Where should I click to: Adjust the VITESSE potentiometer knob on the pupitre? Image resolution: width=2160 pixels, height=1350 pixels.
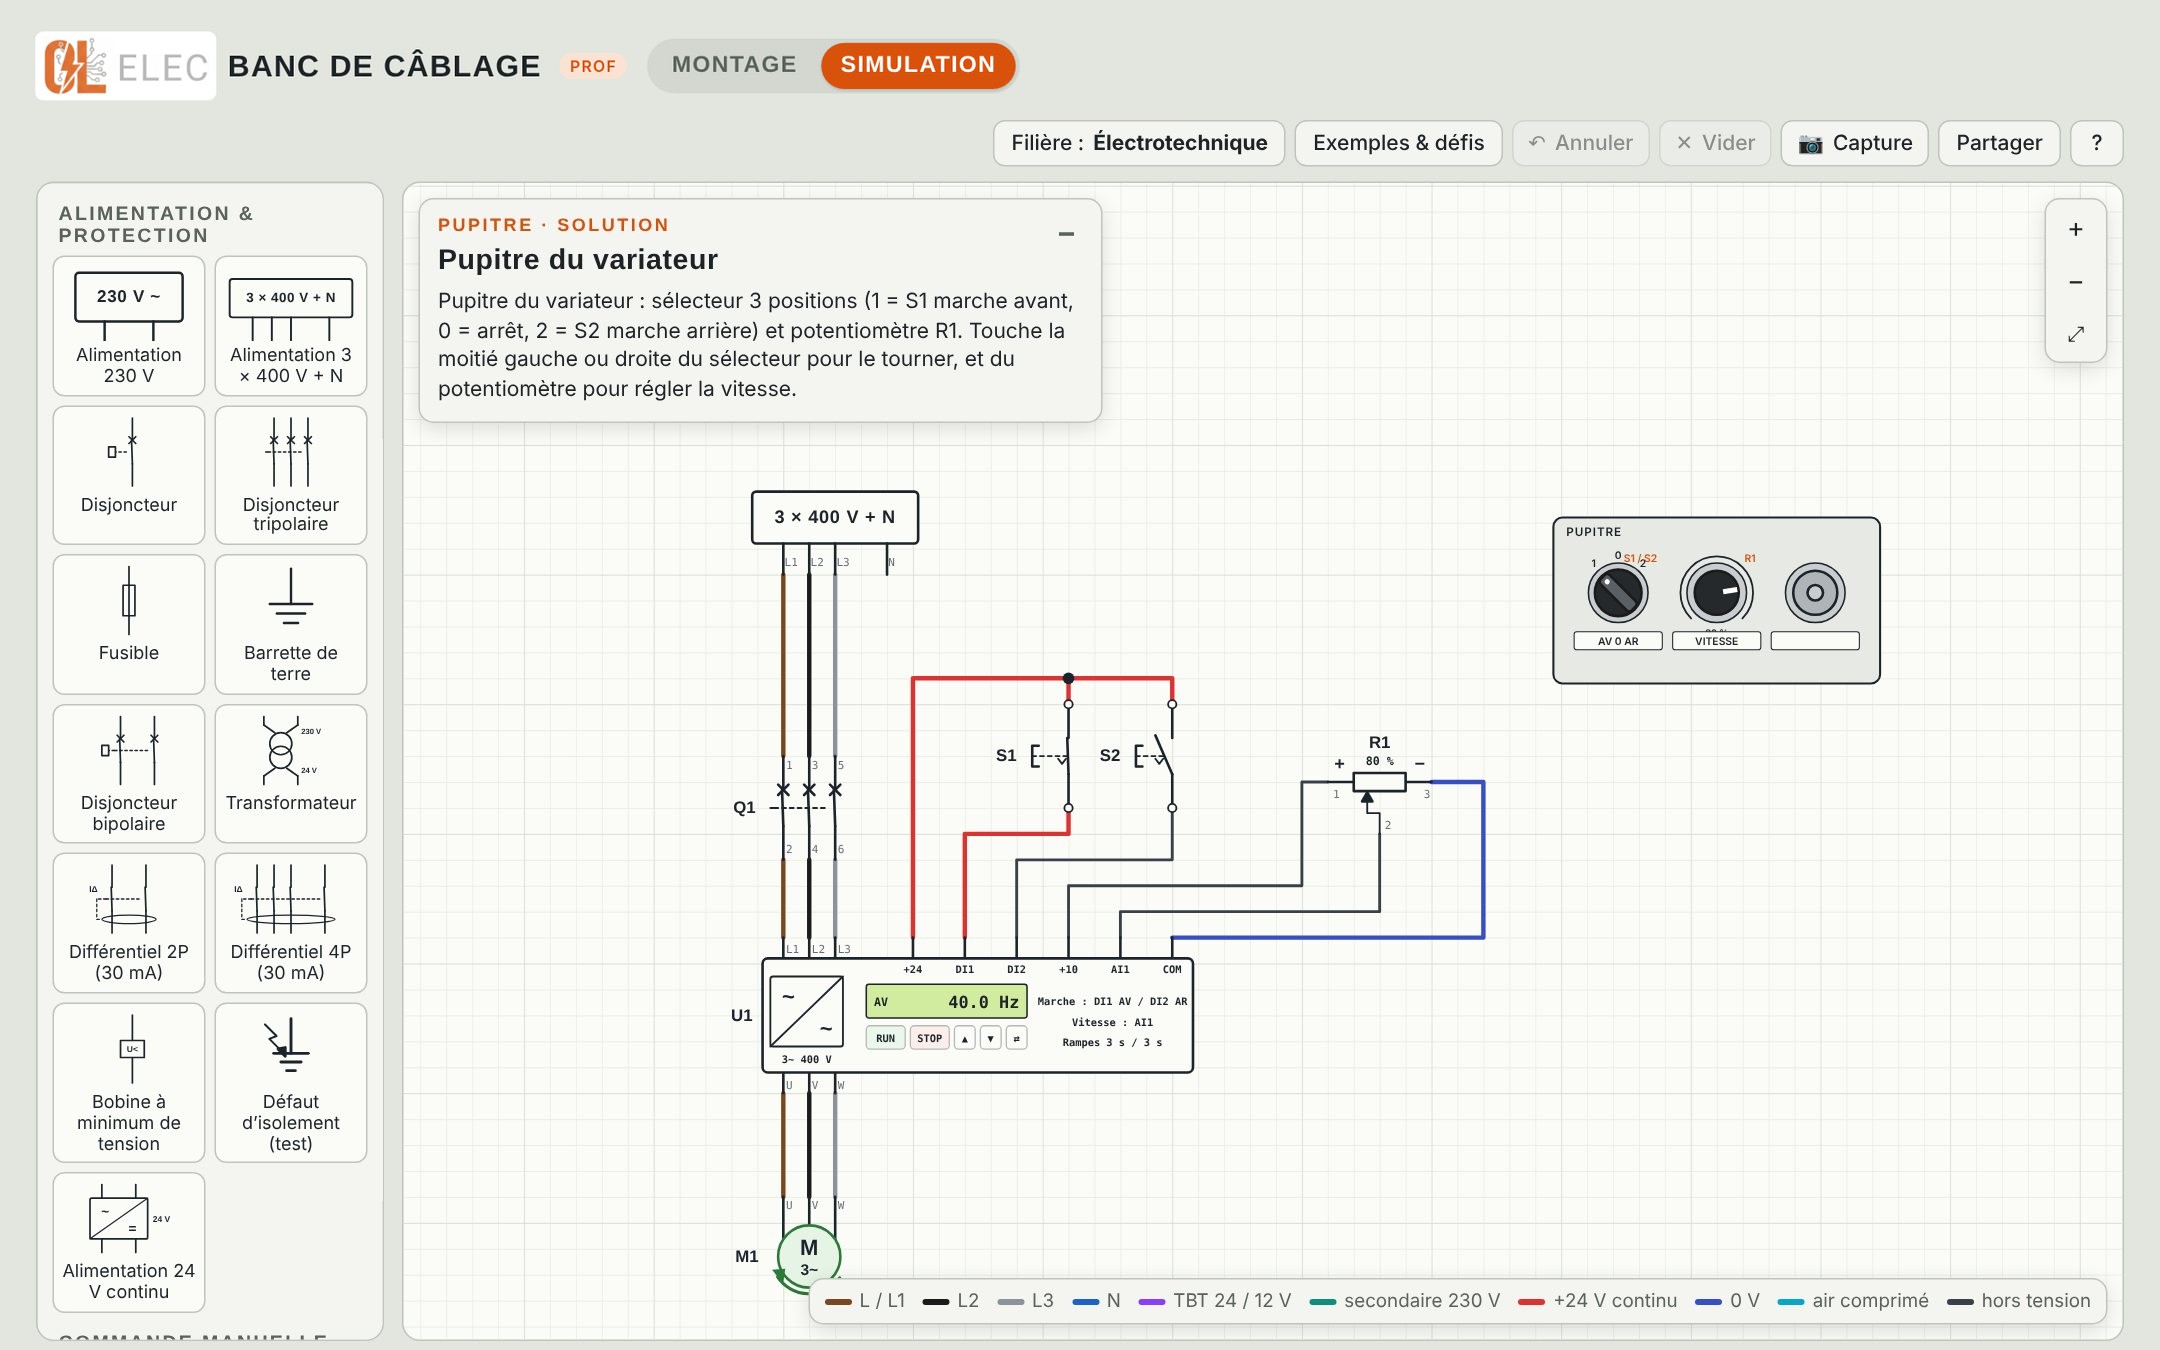(1716, 593)
